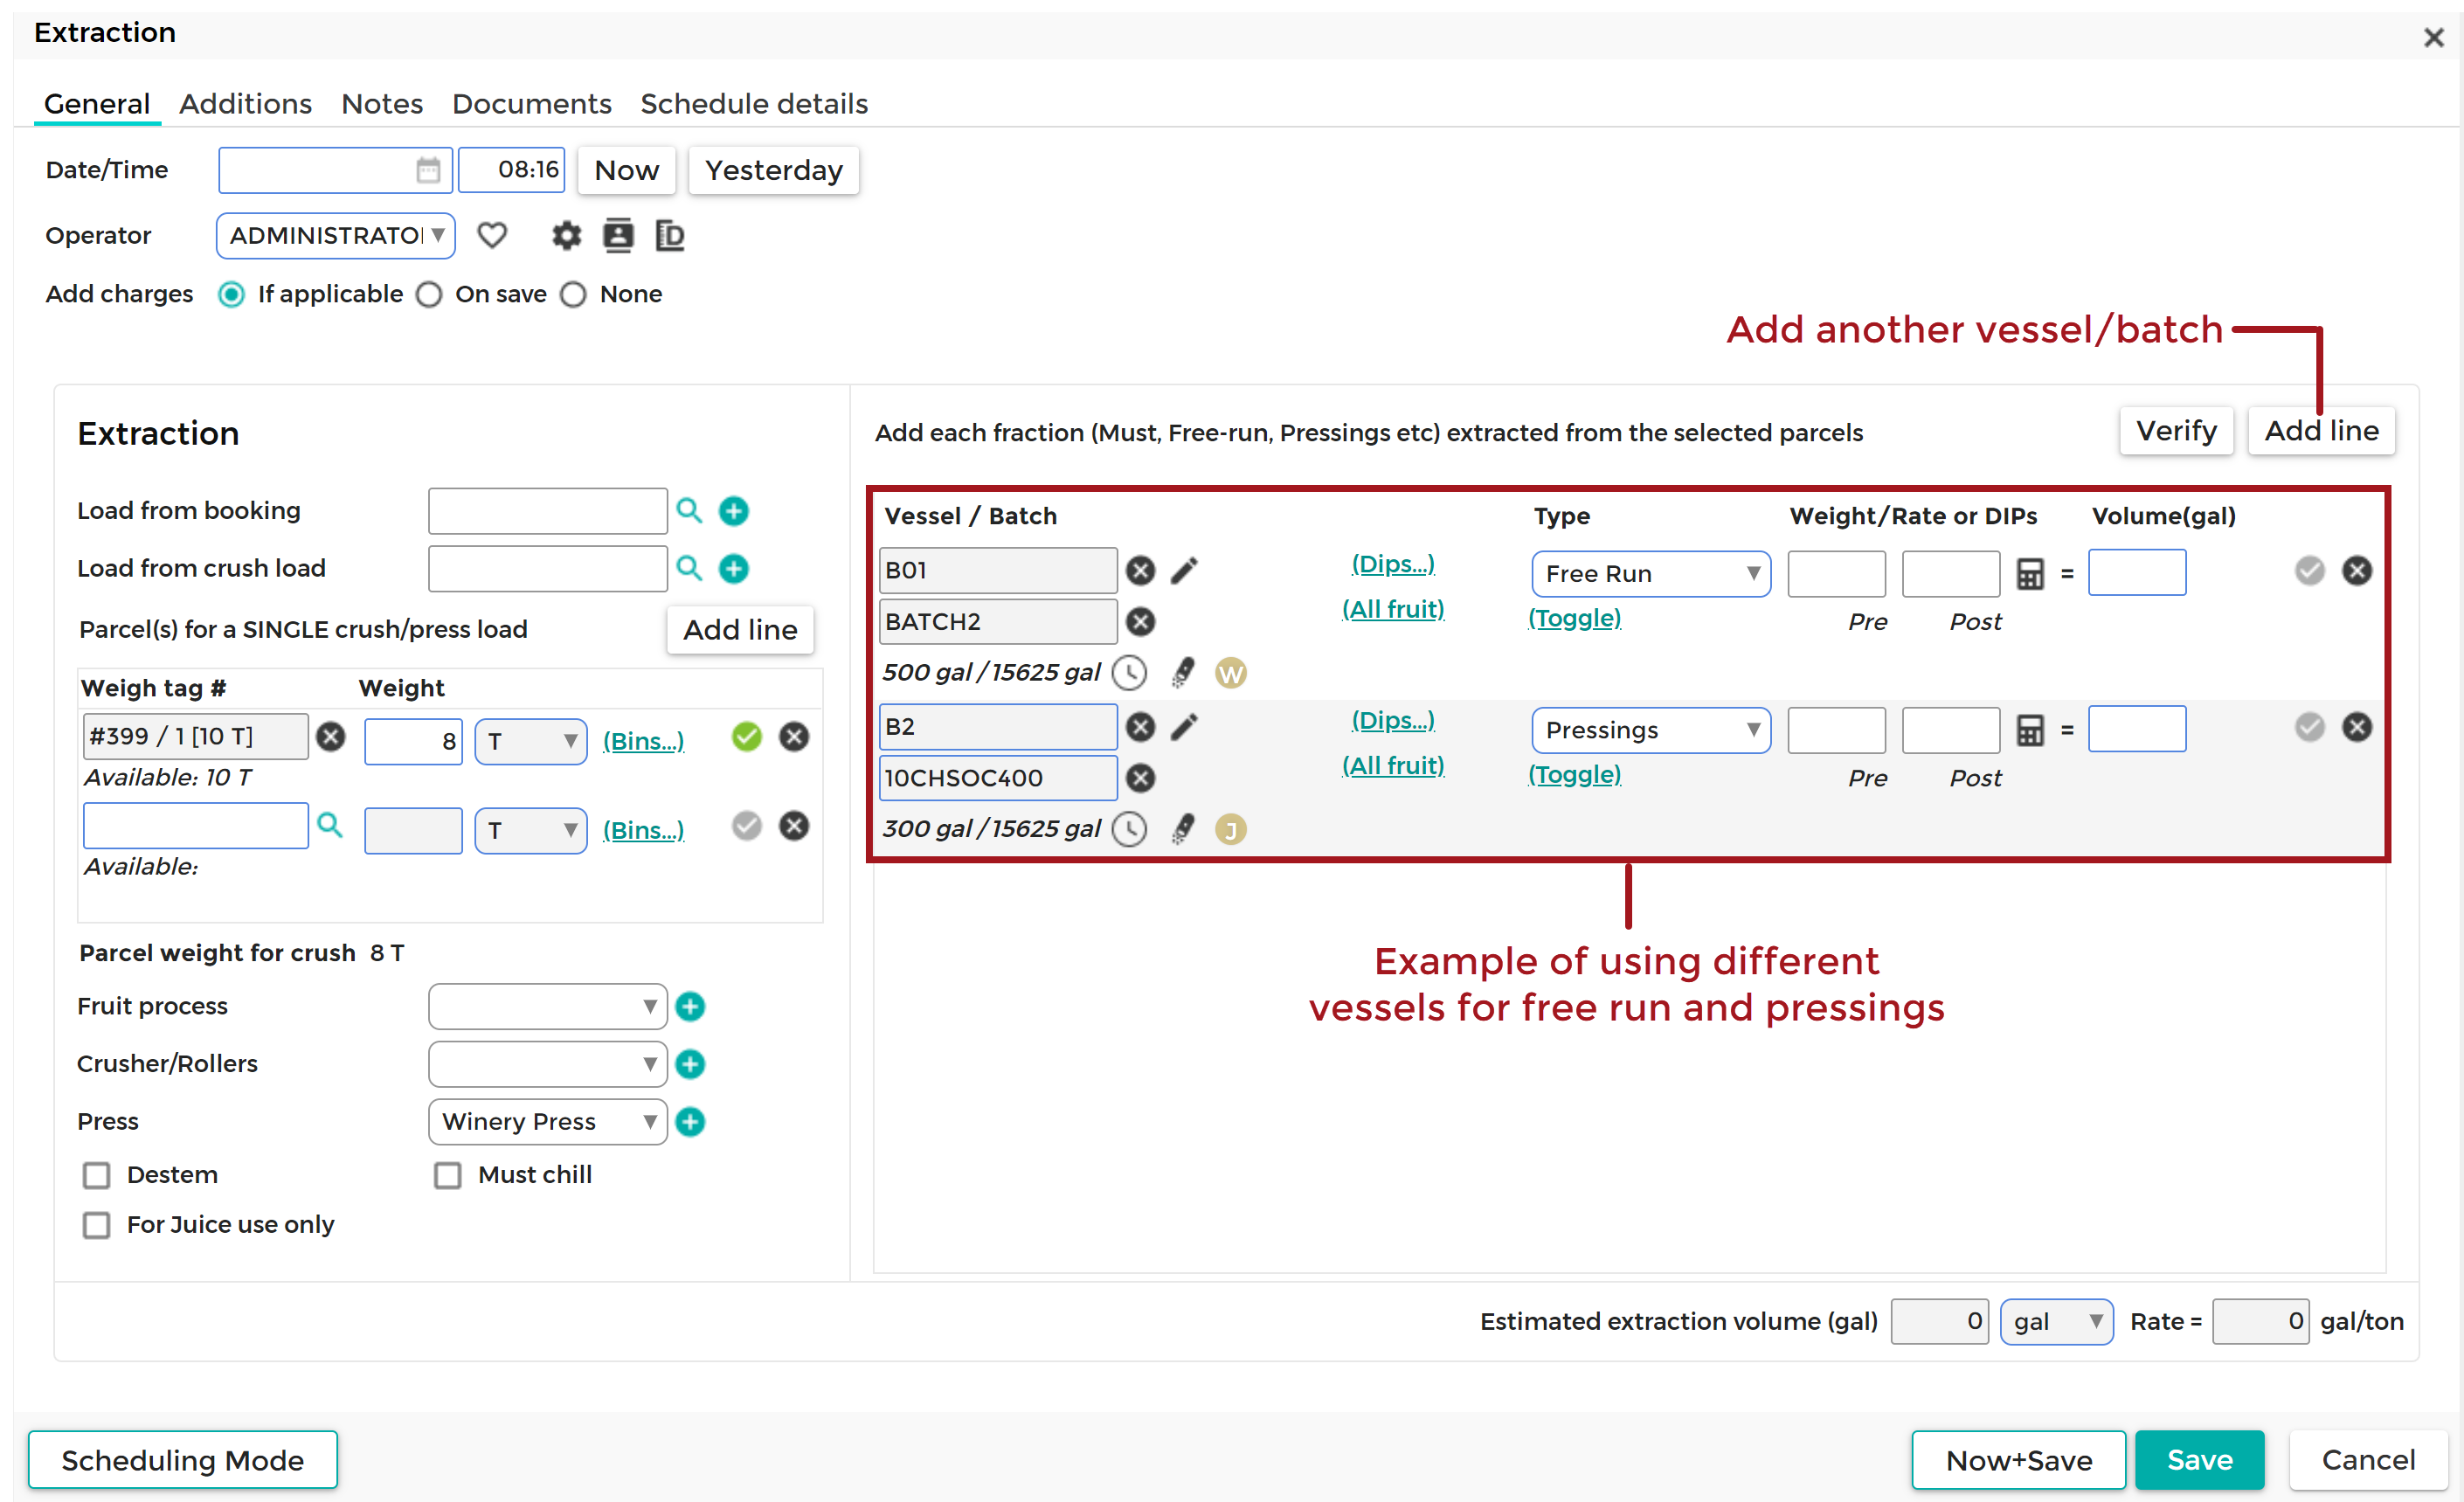This screenshot has width=2464, height=1502.
Task: Add new crush load with plus icon
Action: coord(734,568)
